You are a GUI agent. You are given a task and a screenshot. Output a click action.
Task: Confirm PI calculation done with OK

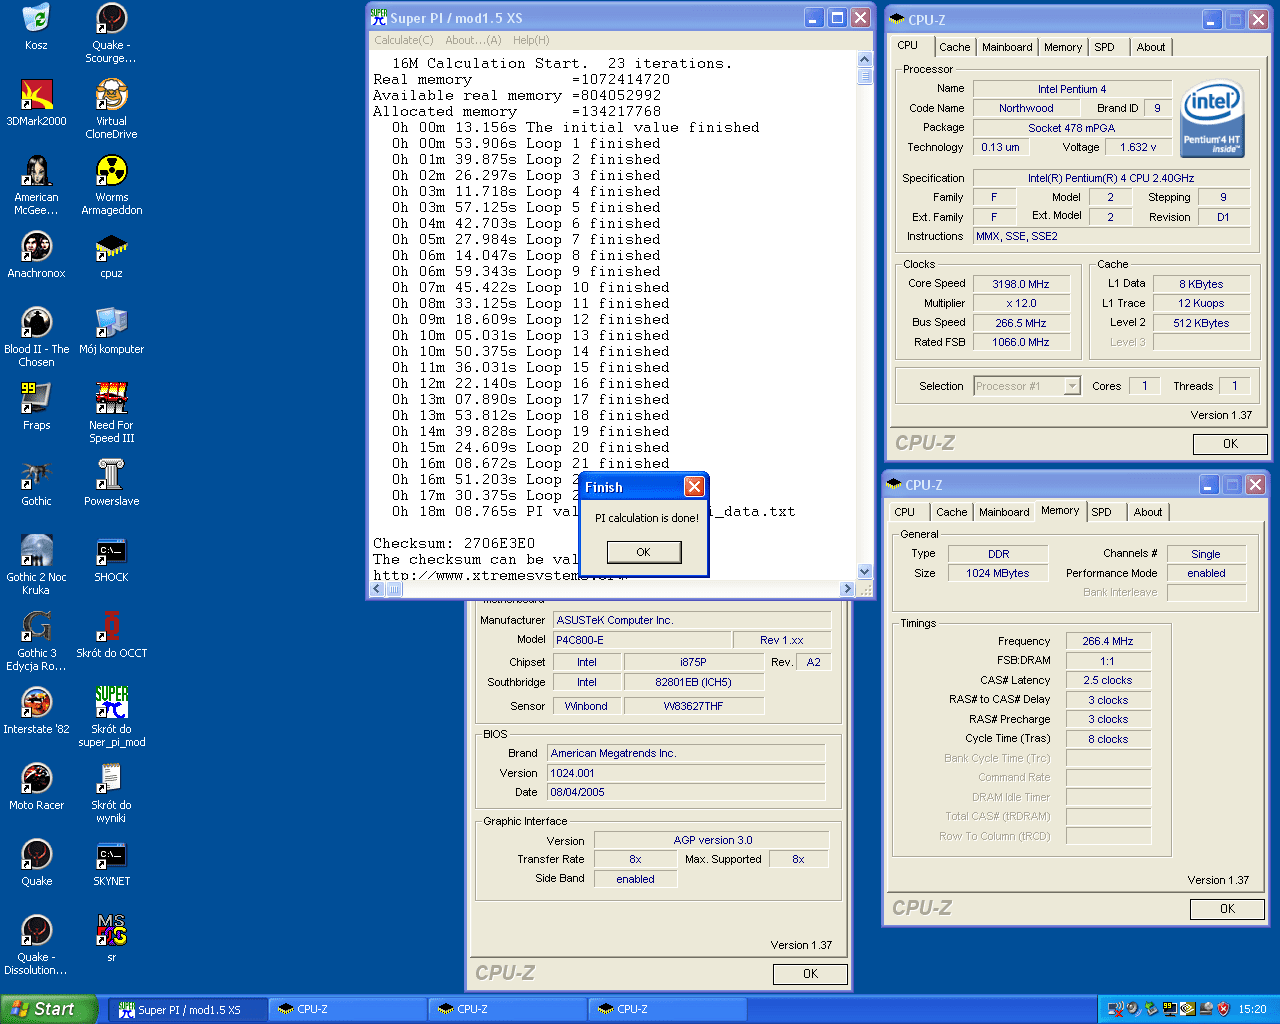(x=643, y=552)
